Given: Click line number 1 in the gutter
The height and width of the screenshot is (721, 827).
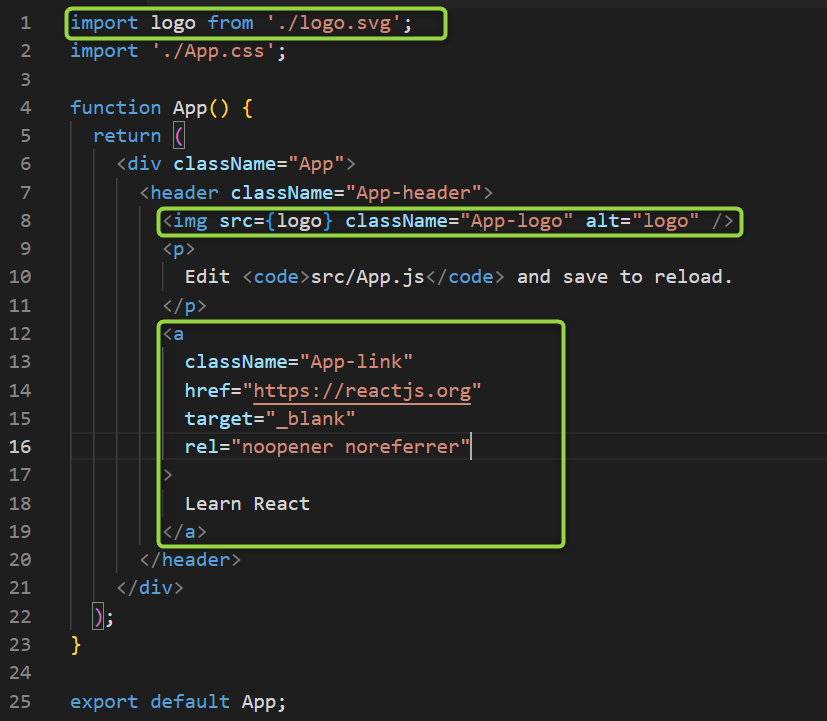Looking at the screenshot, I should [26, 22].
